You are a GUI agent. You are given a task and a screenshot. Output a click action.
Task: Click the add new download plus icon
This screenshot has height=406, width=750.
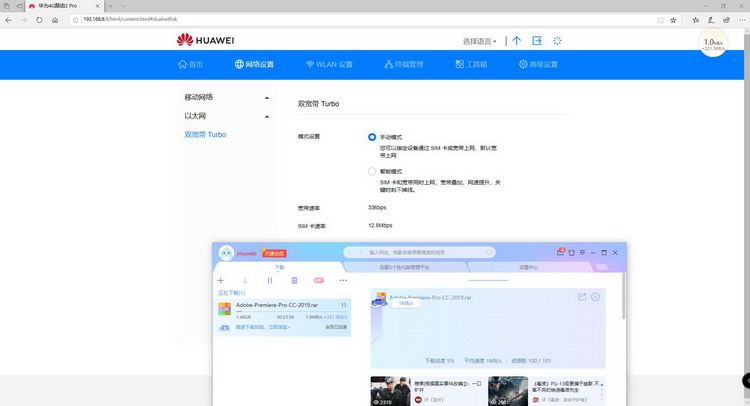point(221,280)
